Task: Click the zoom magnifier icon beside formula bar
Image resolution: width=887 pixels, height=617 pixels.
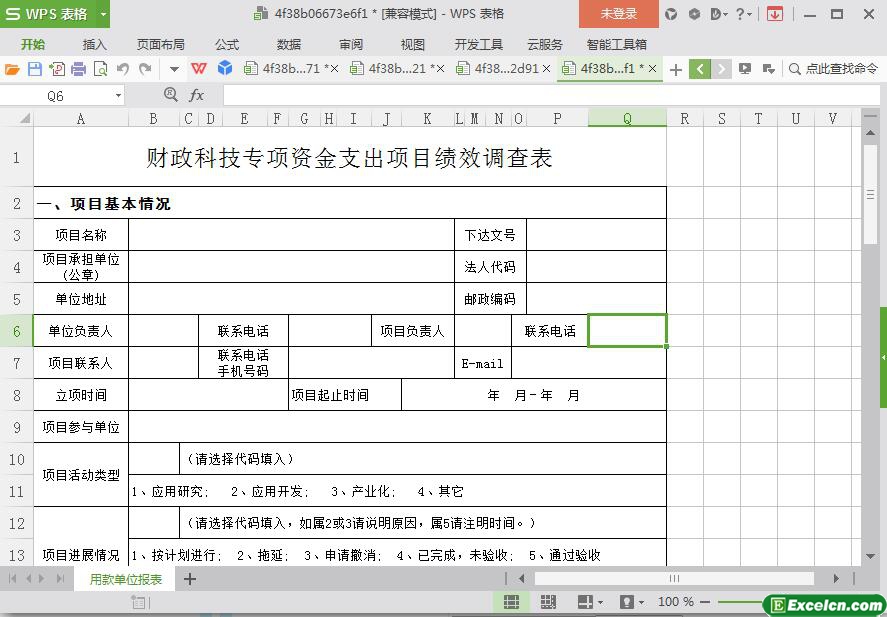Action: coord(171,95)
